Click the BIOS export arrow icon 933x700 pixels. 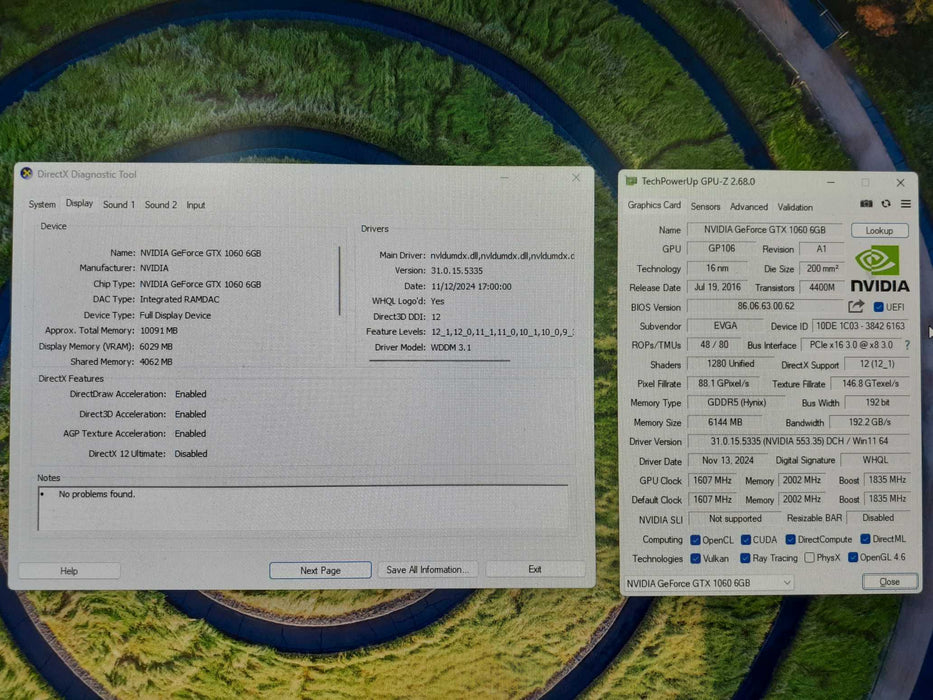(857, 307)
